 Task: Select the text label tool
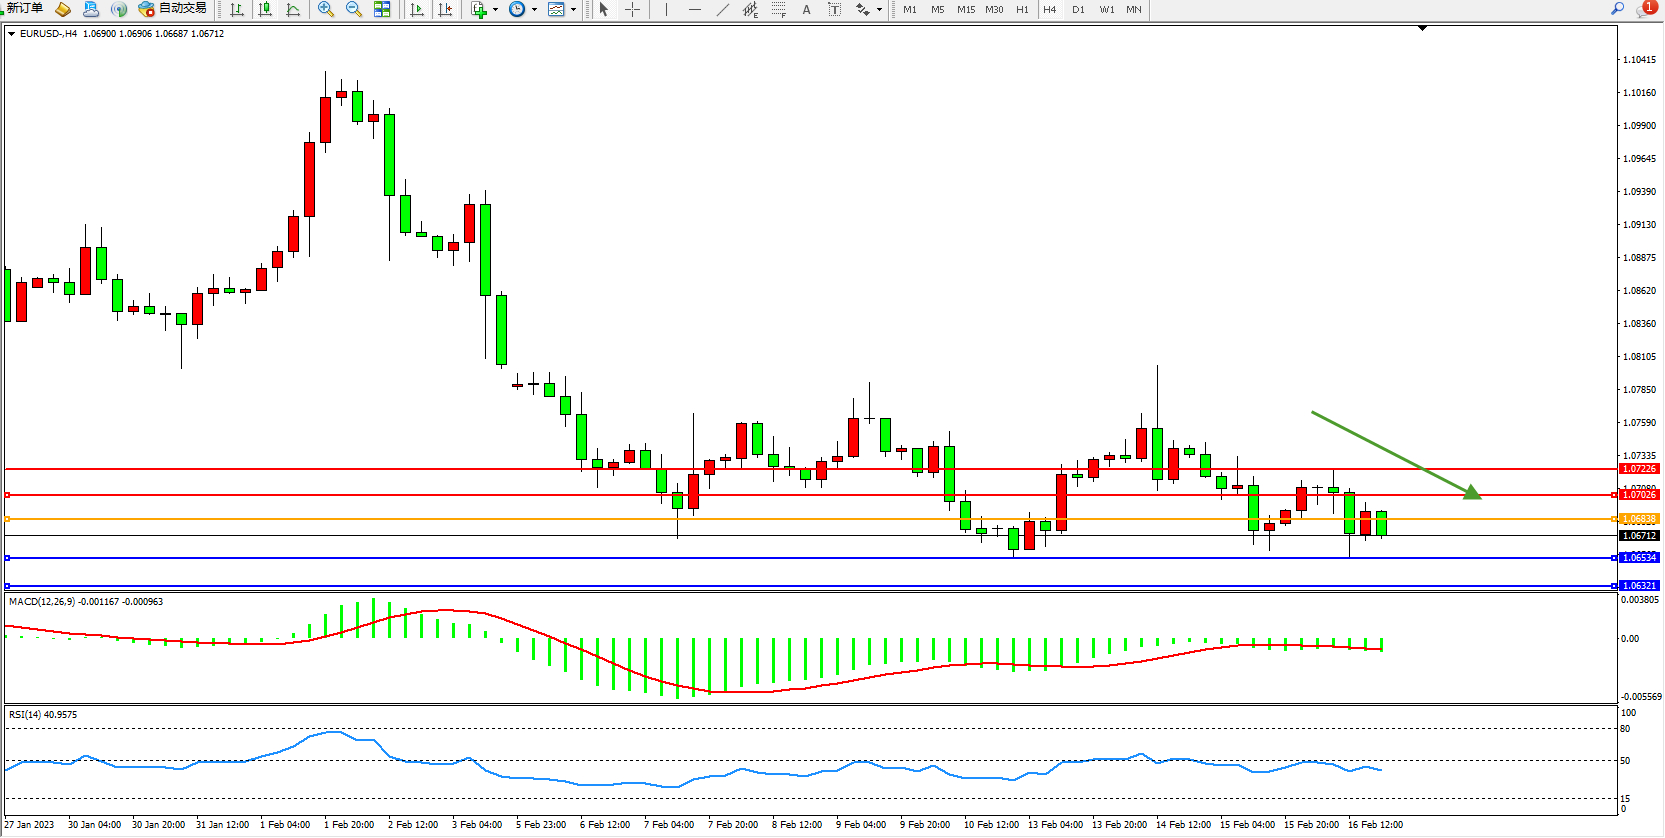(x=806, y=9)
